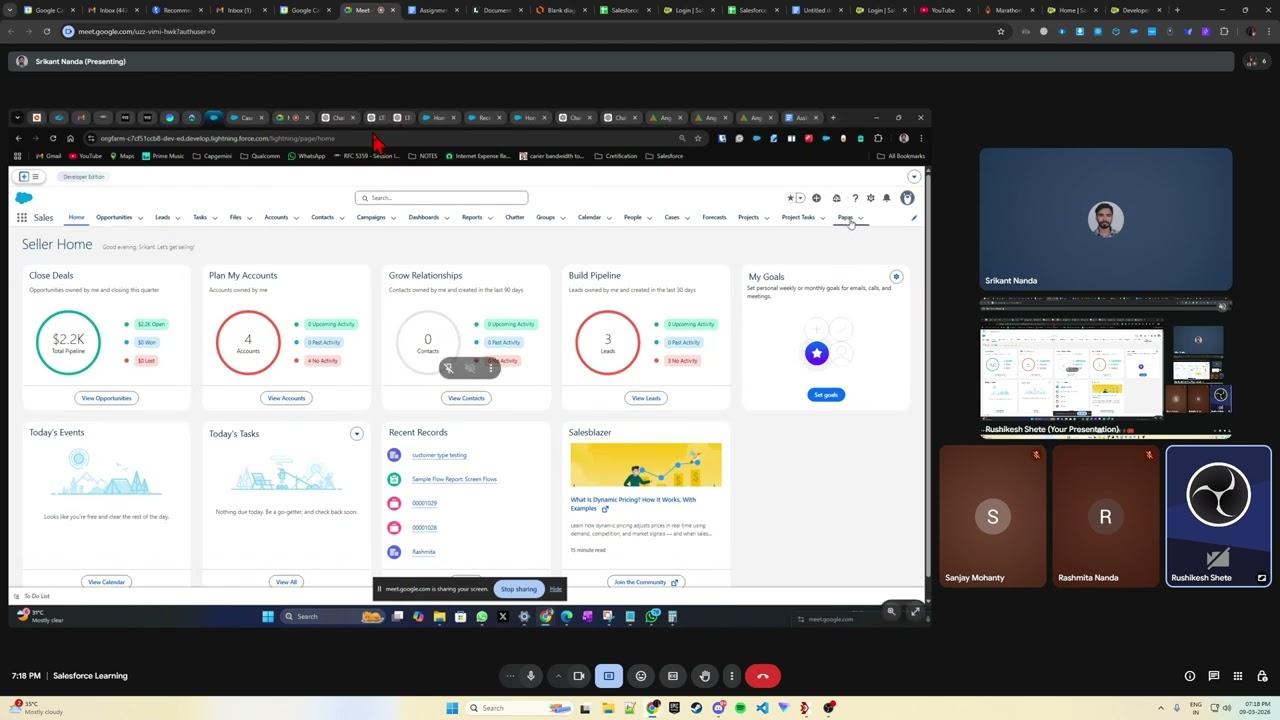The width and height of the screenshot is (1280, 720).
Task: Click the View Accounts button
Action: point(286,398)
